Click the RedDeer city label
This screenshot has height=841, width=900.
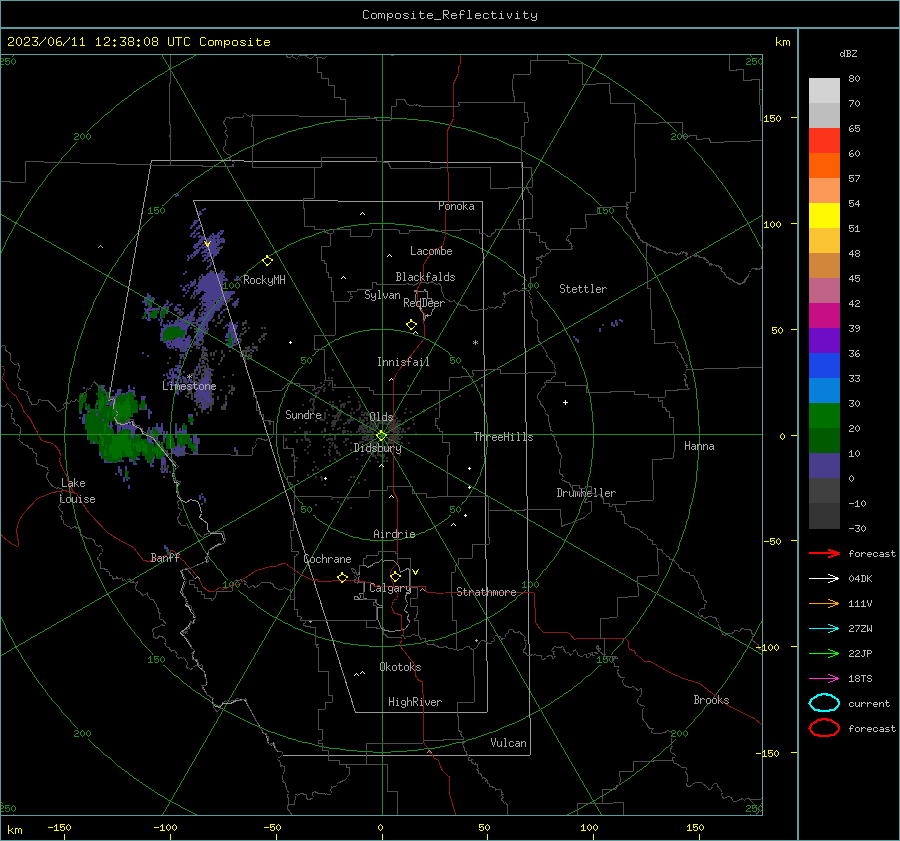pyautogui.click(x=424, y=303)
